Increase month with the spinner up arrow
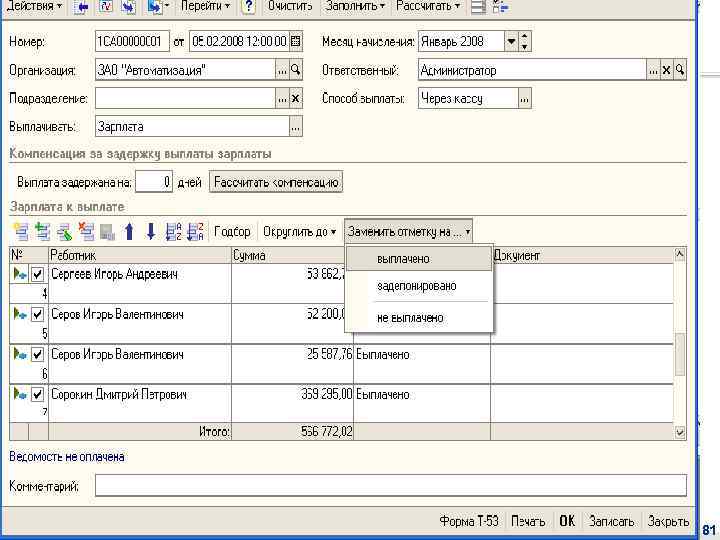Screen dimensions: 720x540 click(x=525, y=36)
